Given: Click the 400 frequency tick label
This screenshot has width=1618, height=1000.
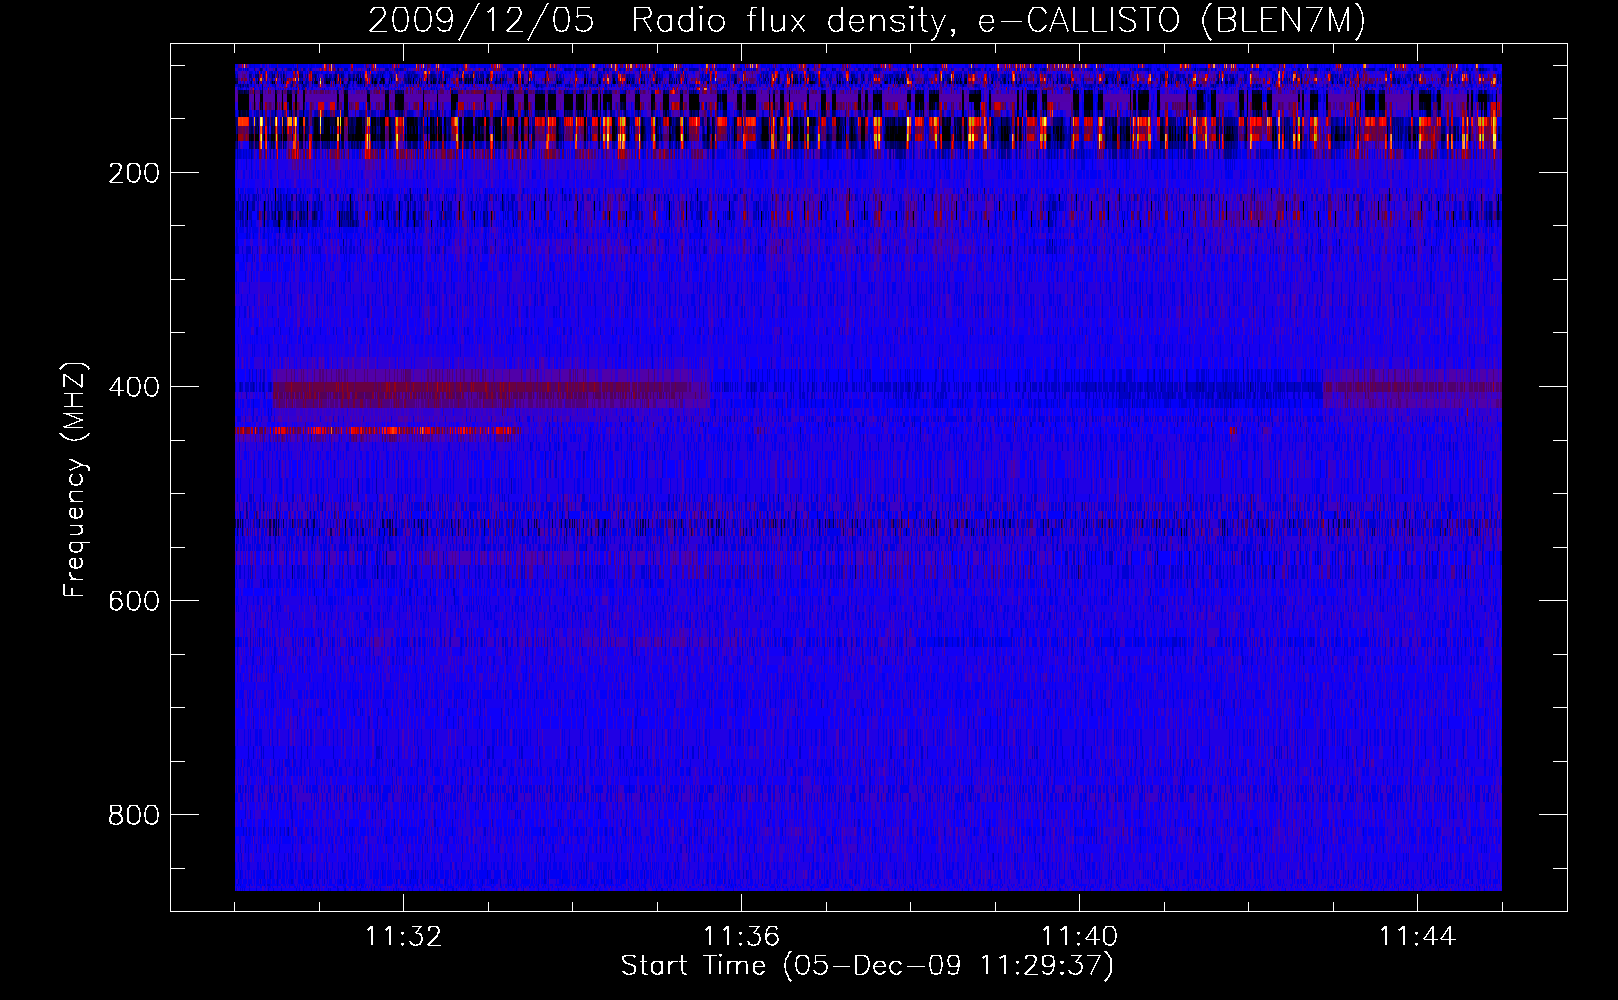Looking at the screenshot, I should click(x=134, y=387).
